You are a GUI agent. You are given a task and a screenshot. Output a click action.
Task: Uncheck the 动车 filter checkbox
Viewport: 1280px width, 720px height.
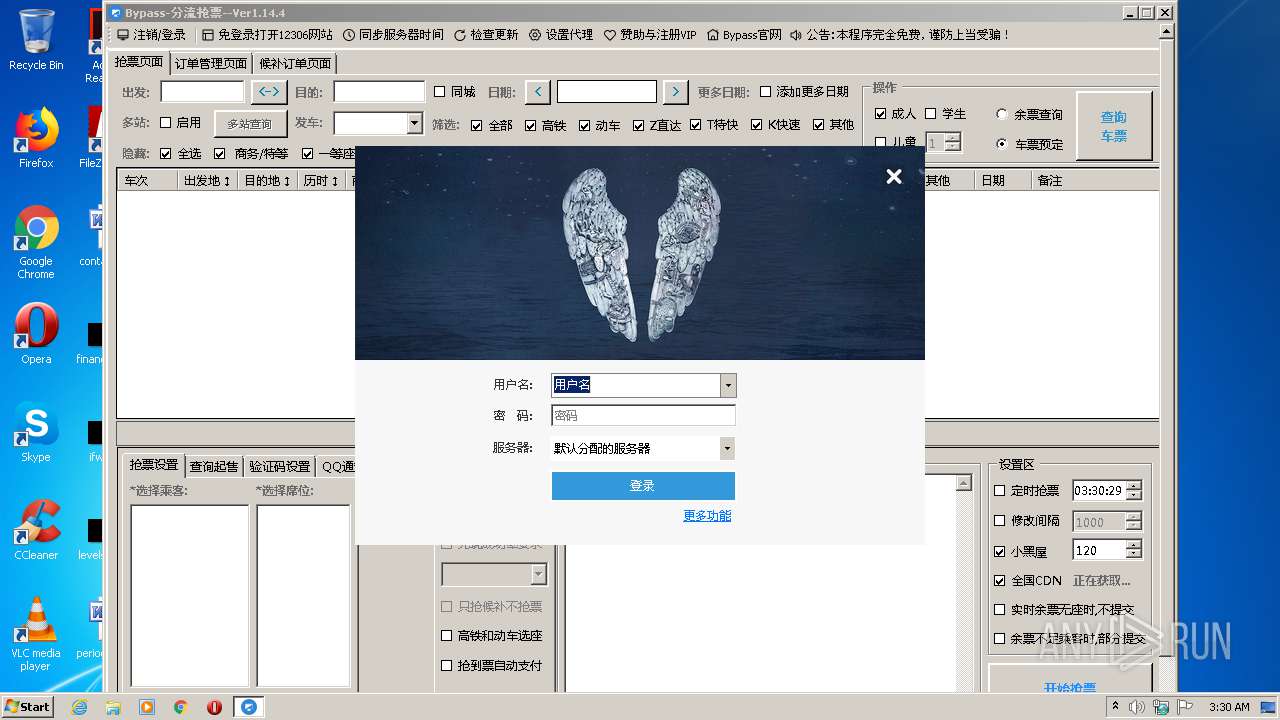584,125
